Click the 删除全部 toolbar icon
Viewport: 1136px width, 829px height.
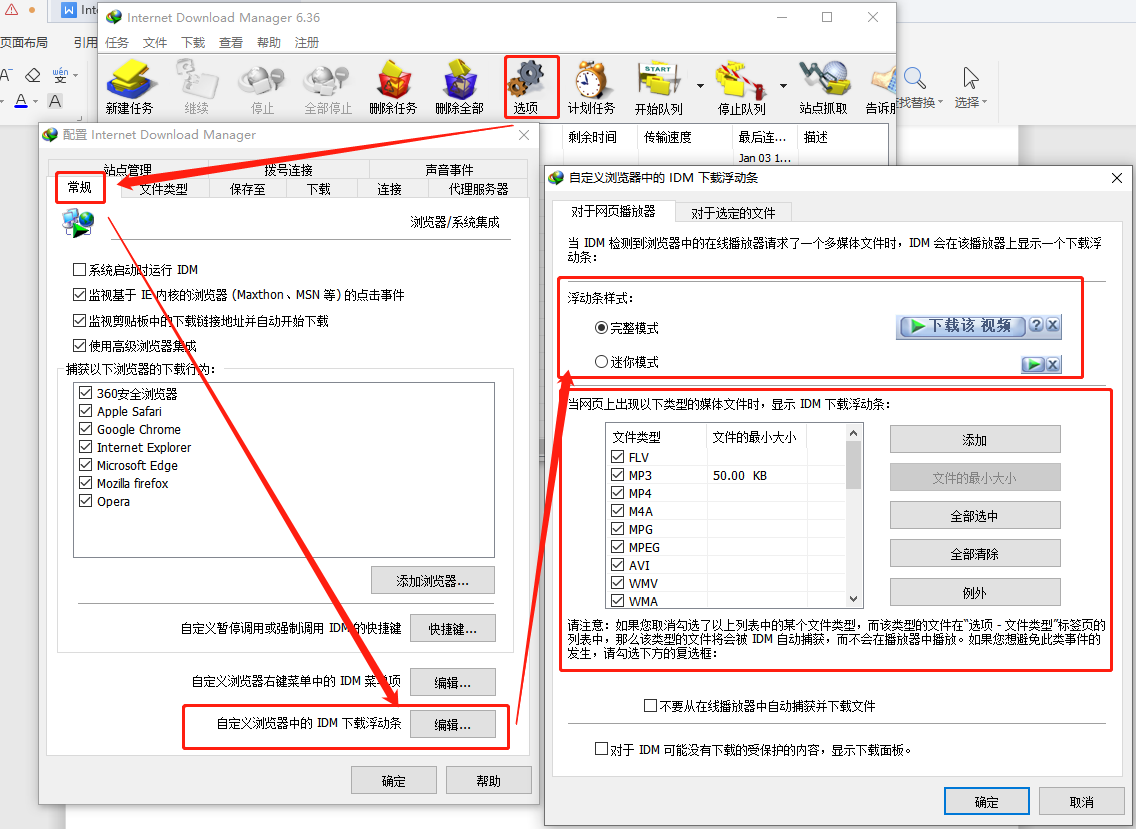460,80
